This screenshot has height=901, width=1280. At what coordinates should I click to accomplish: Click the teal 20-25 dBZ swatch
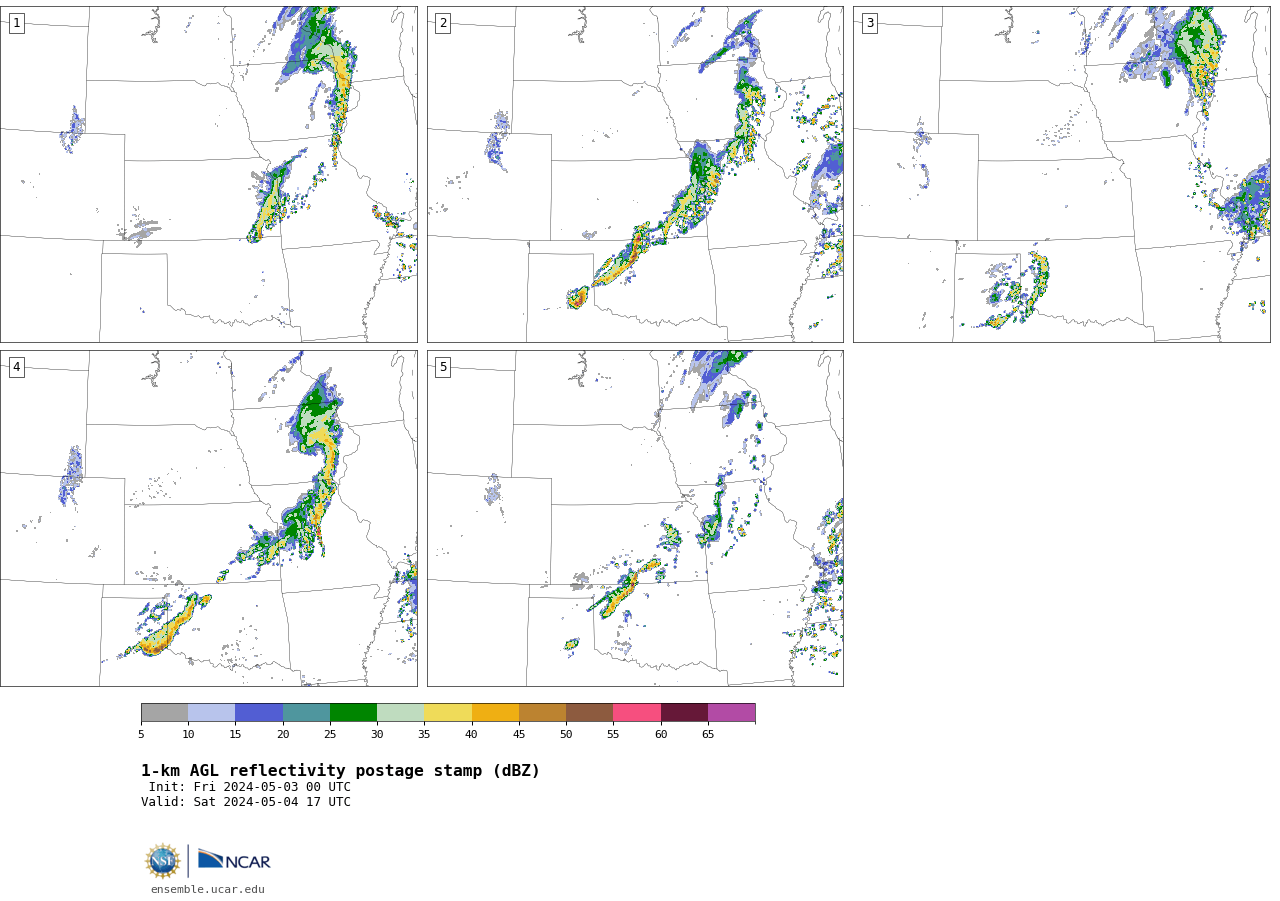pos(306,713)
